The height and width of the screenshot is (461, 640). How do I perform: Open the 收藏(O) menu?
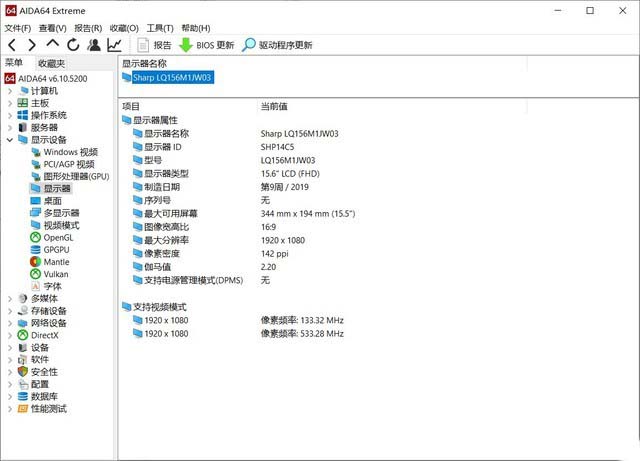click(x=124, y=28)
